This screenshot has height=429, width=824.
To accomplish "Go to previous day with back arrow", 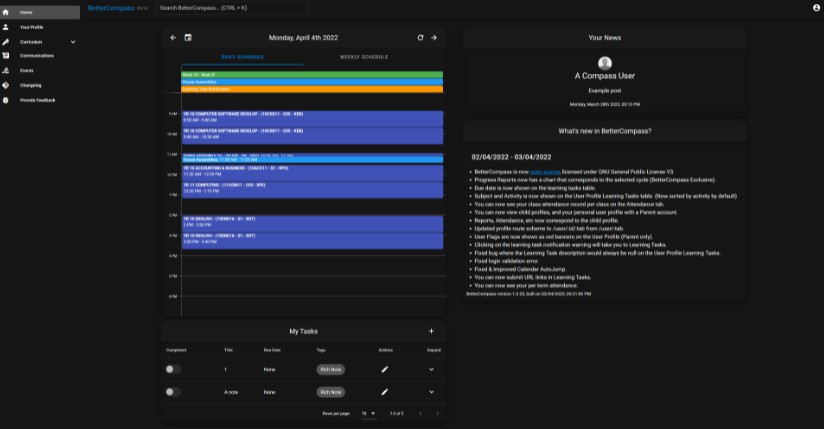I will pyautogui.click(x=173, y=38).
